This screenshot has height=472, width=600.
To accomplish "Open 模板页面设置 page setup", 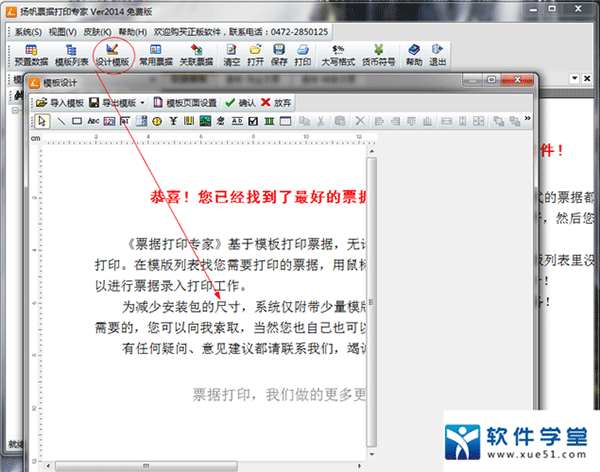I will [185, 103].
